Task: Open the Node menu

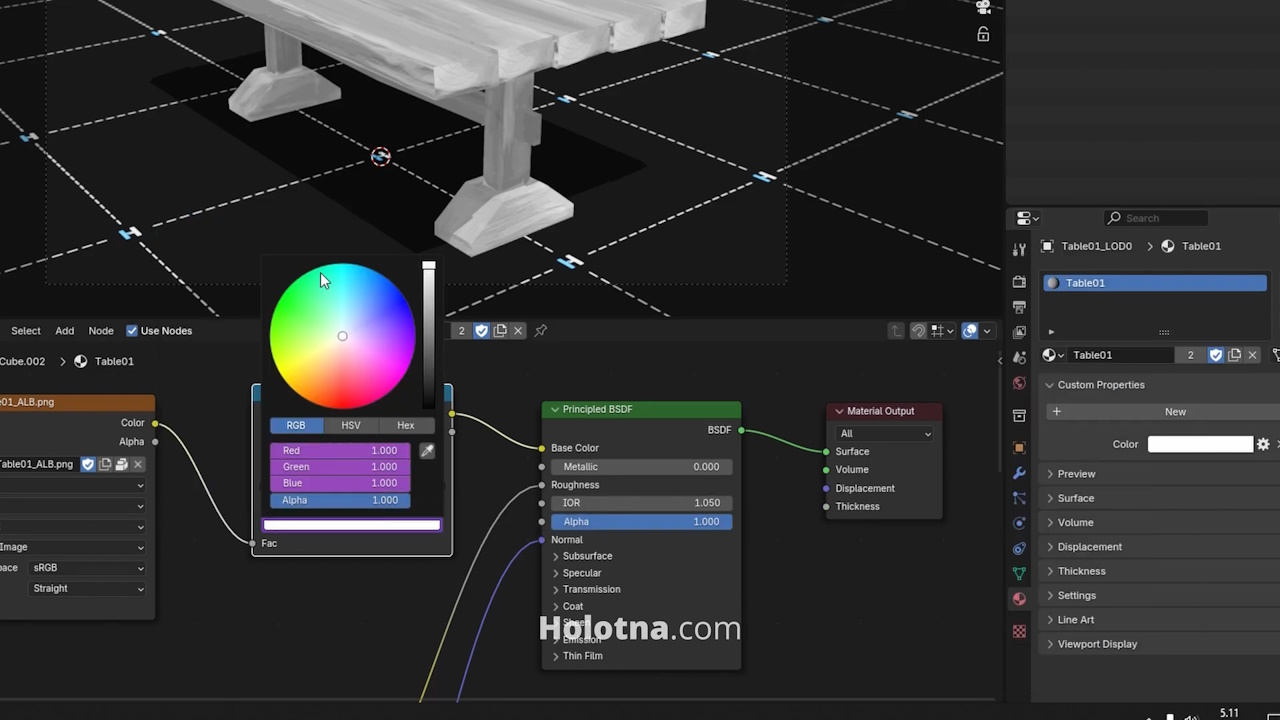Action: (101, 331)
